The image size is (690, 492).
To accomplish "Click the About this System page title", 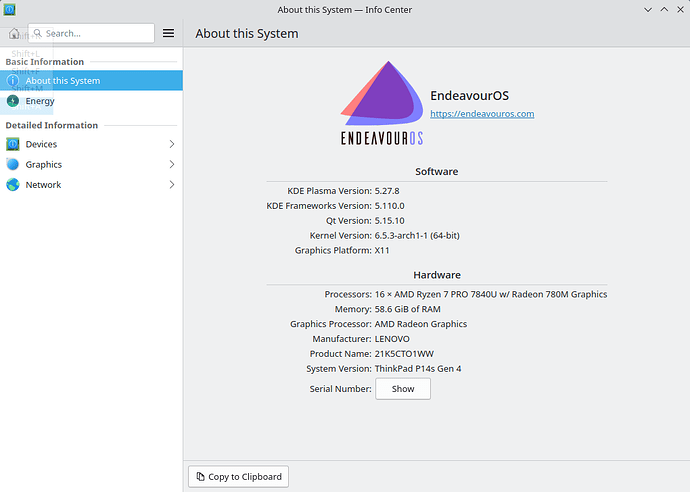I will tap(247, 33).
